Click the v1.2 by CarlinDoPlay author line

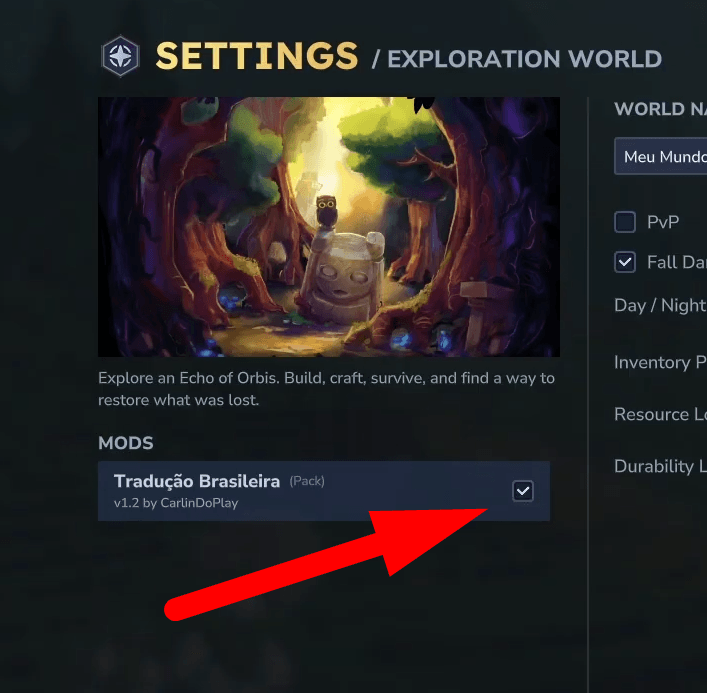pyautogui.click(x=176, y=503)
